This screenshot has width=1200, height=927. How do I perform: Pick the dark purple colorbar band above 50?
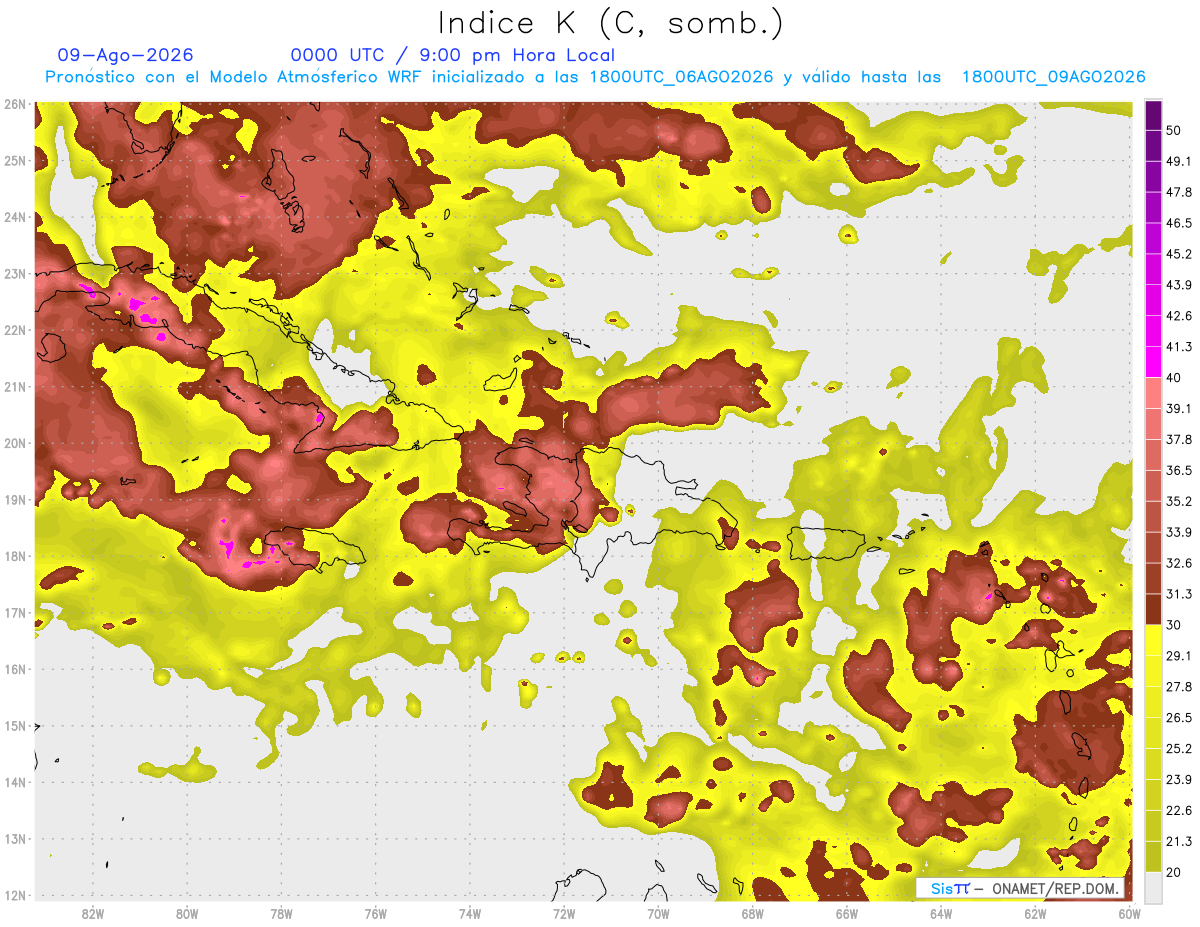click(1153, 115)
